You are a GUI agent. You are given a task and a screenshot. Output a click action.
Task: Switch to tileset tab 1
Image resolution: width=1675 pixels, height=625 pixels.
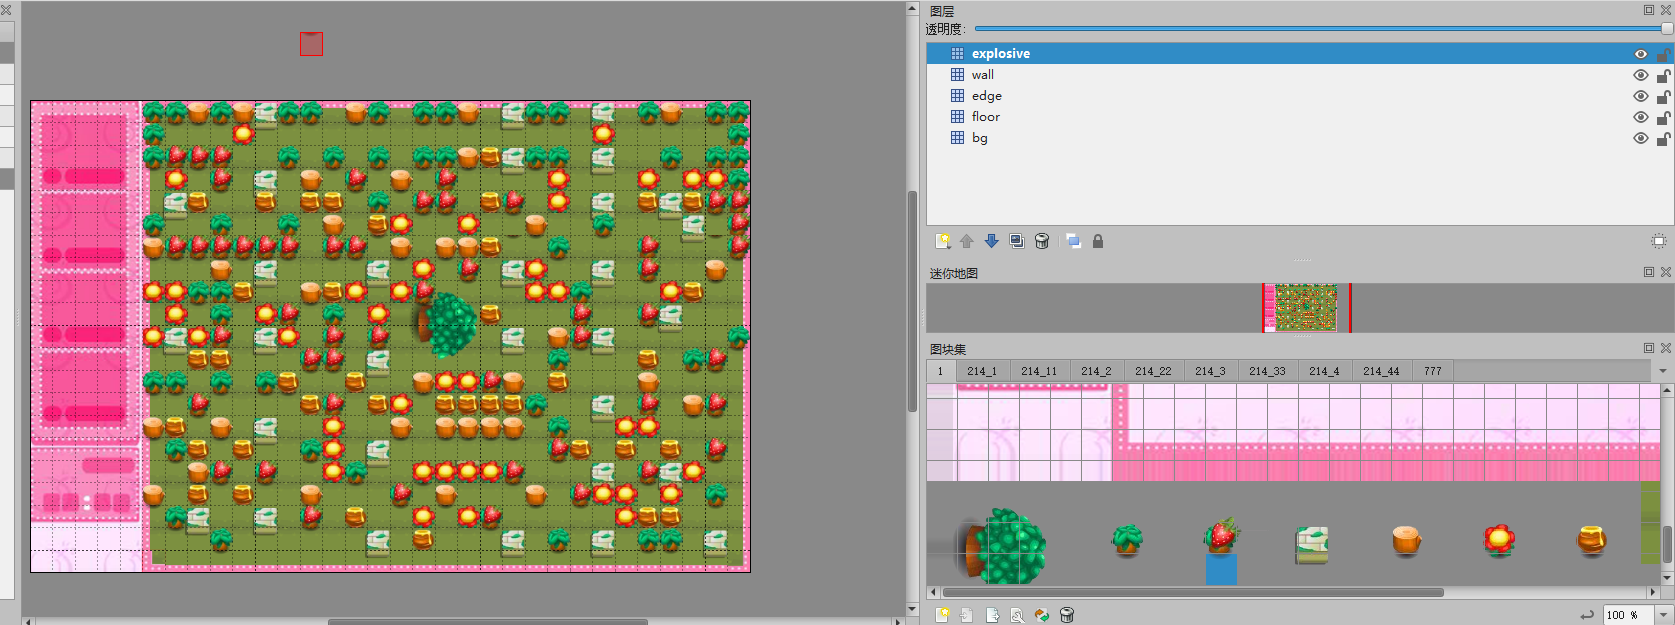coord(940,371)
